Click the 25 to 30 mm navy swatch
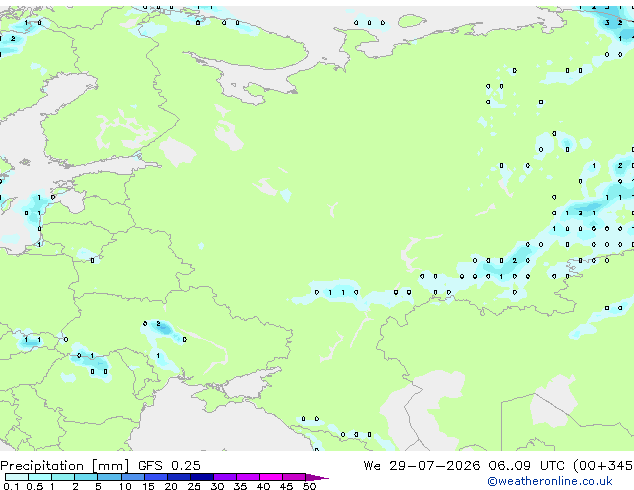This screenshot has height=490, width=634. click(x=201, y=477)
